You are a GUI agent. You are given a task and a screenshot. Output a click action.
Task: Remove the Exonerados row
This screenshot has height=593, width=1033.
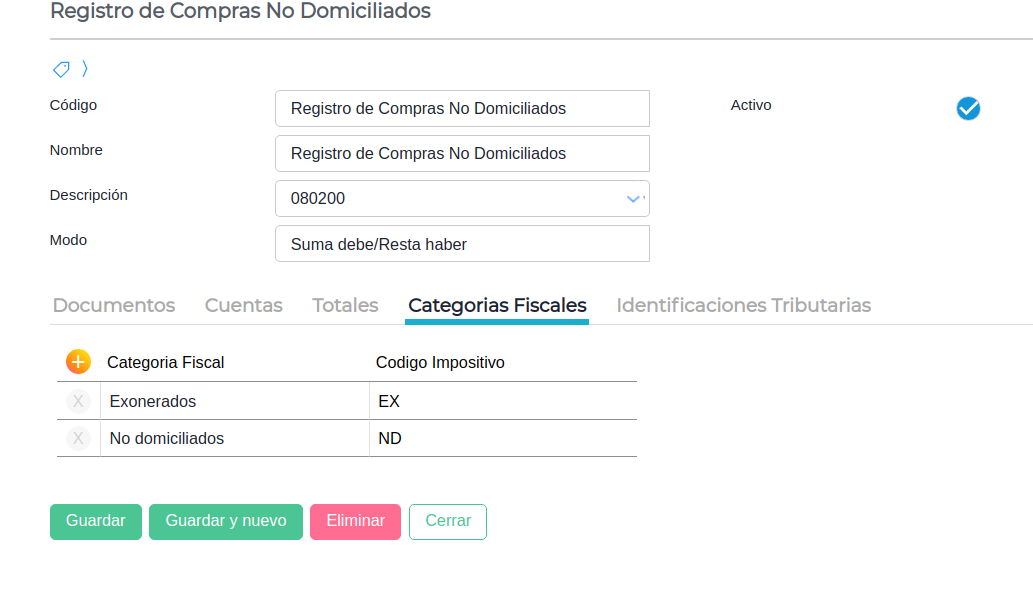(78, 401)
